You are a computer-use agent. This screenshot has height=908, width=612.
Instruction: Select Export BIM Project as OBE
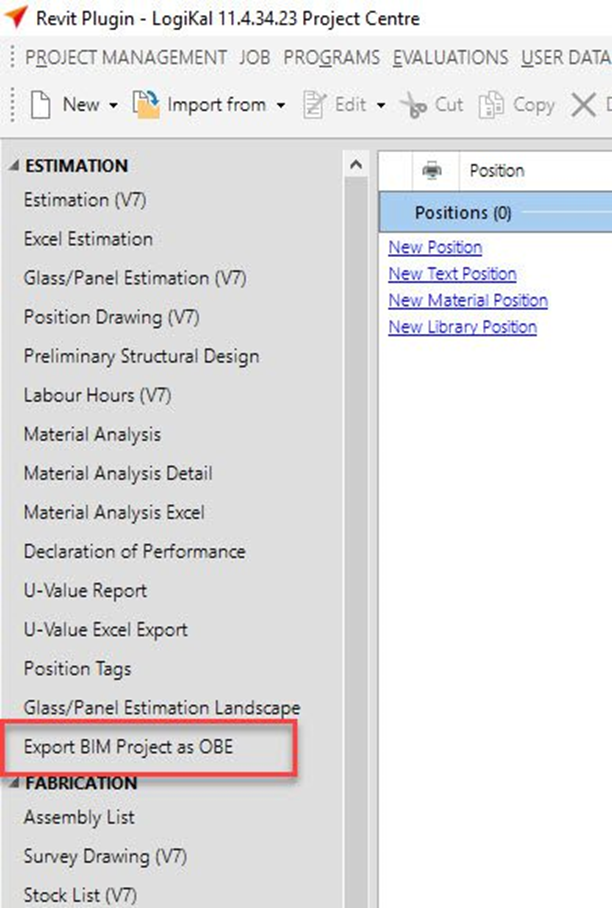point(128,747)
